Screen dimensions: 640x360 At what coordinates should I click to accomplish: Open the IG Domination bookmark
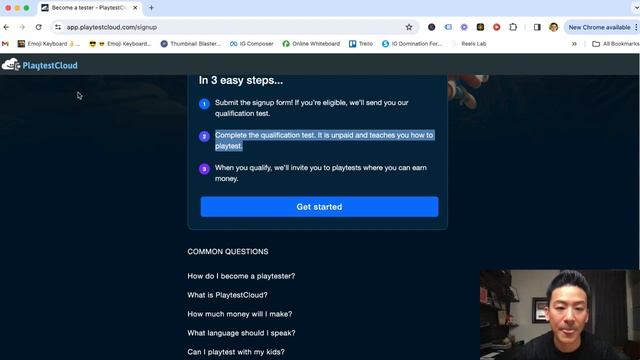(x=412, y=44)
